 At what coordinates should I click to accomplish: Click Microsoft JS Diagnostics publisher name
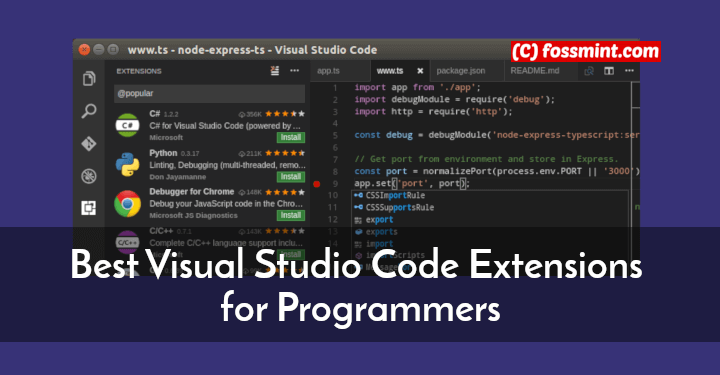click(x=193, y=215)
